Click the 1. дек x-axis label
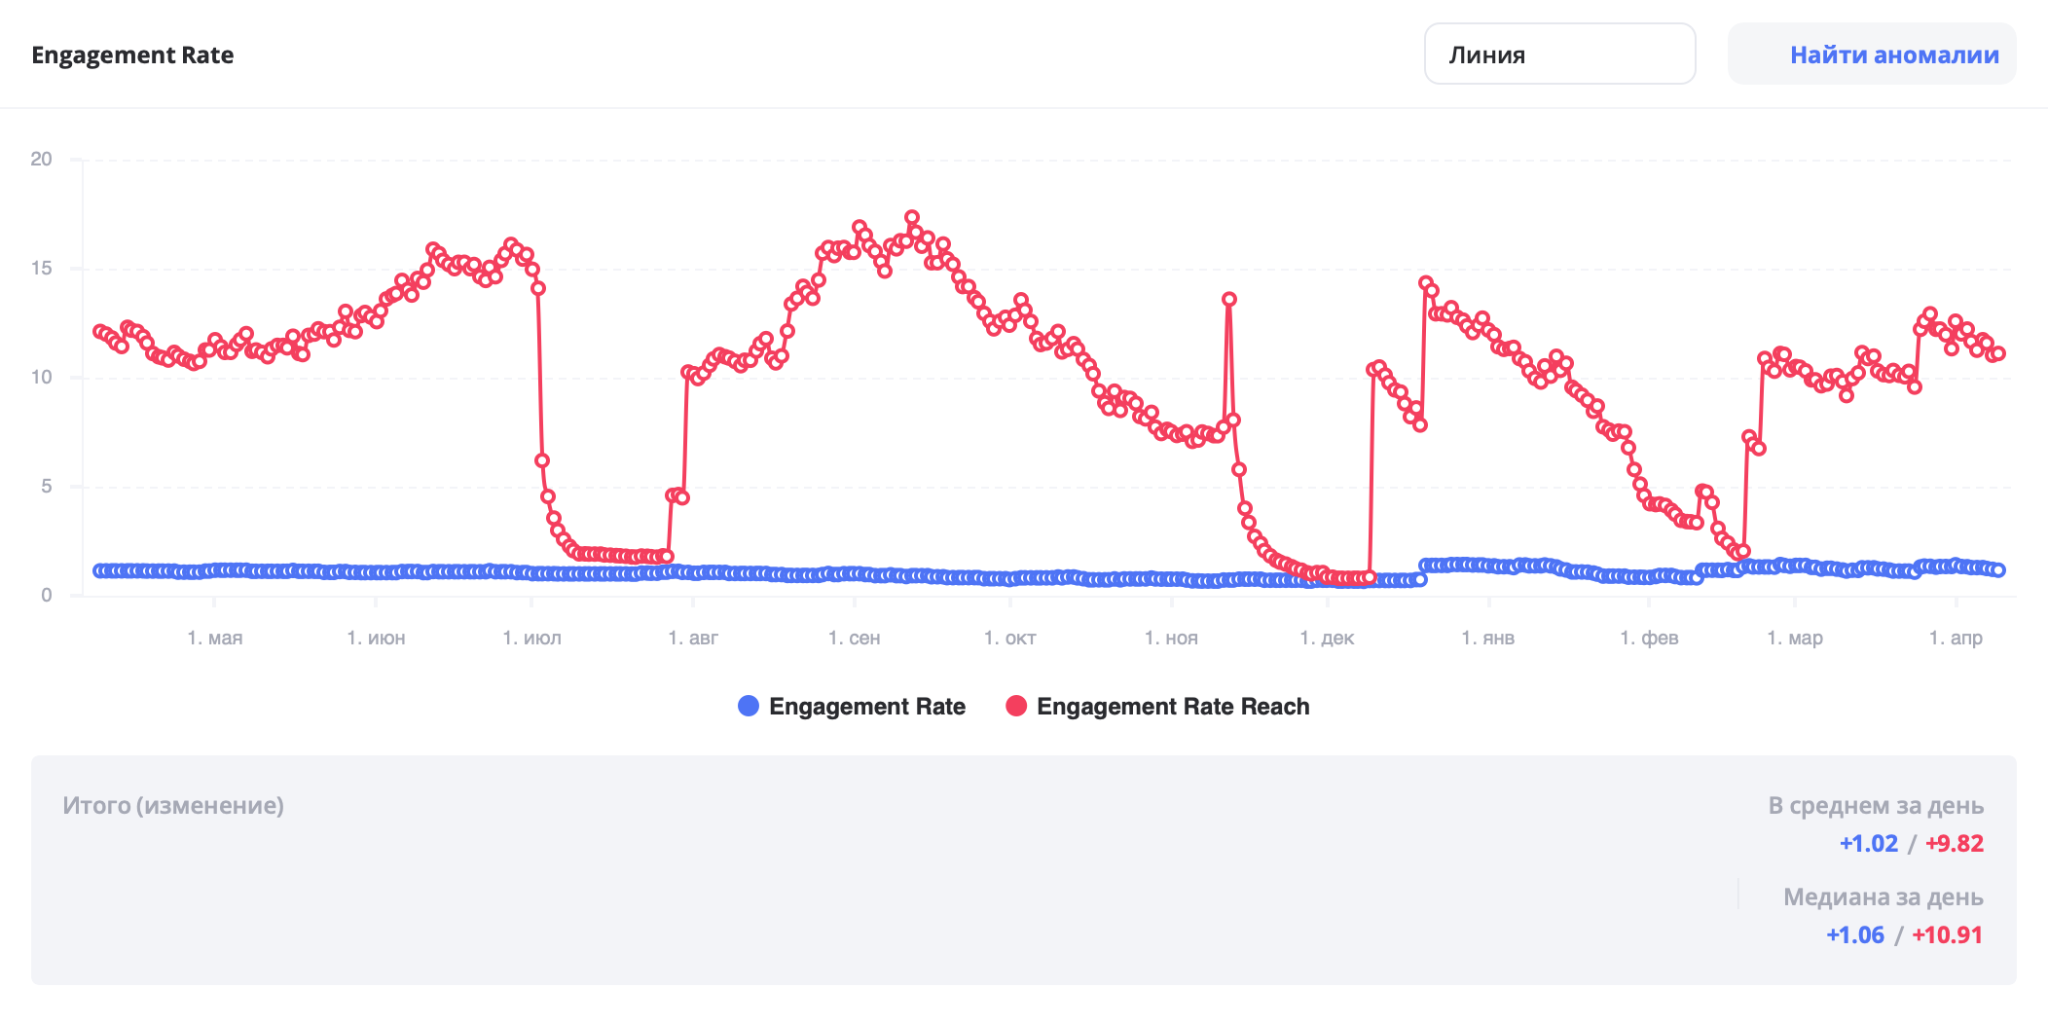 [x=1327, y=638]
